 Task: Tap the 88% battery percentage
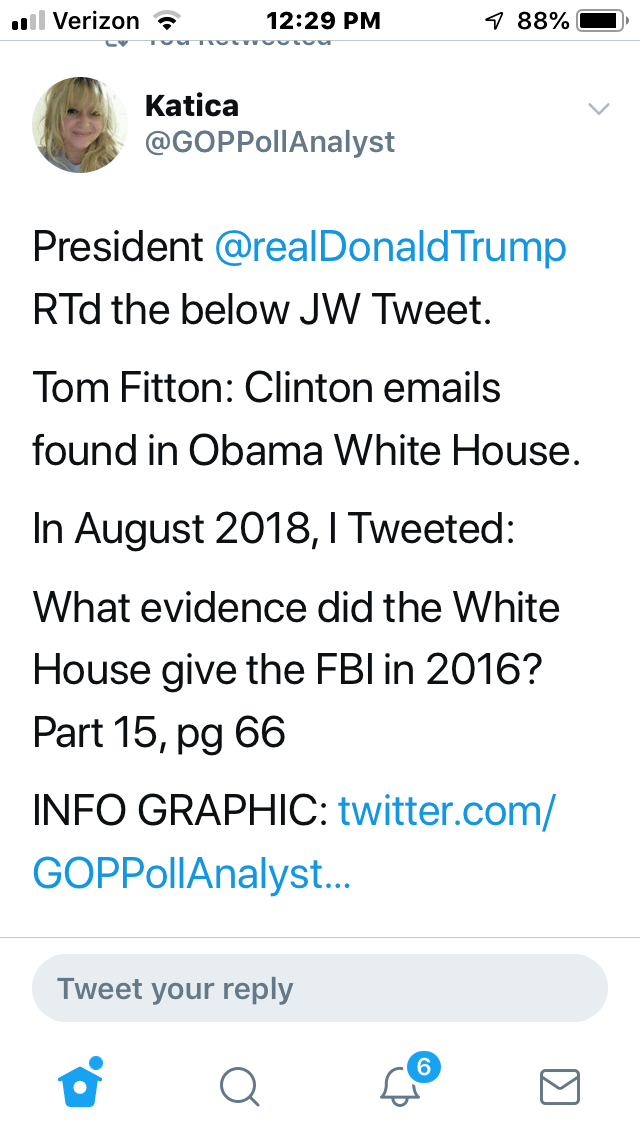pyautogui.click(x=543, y=21)
